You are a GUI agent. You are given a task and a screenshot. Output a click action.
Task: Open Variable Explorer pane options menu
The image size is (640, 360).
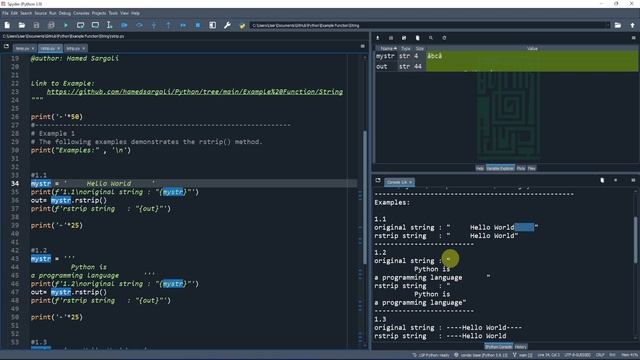point(633,38)
